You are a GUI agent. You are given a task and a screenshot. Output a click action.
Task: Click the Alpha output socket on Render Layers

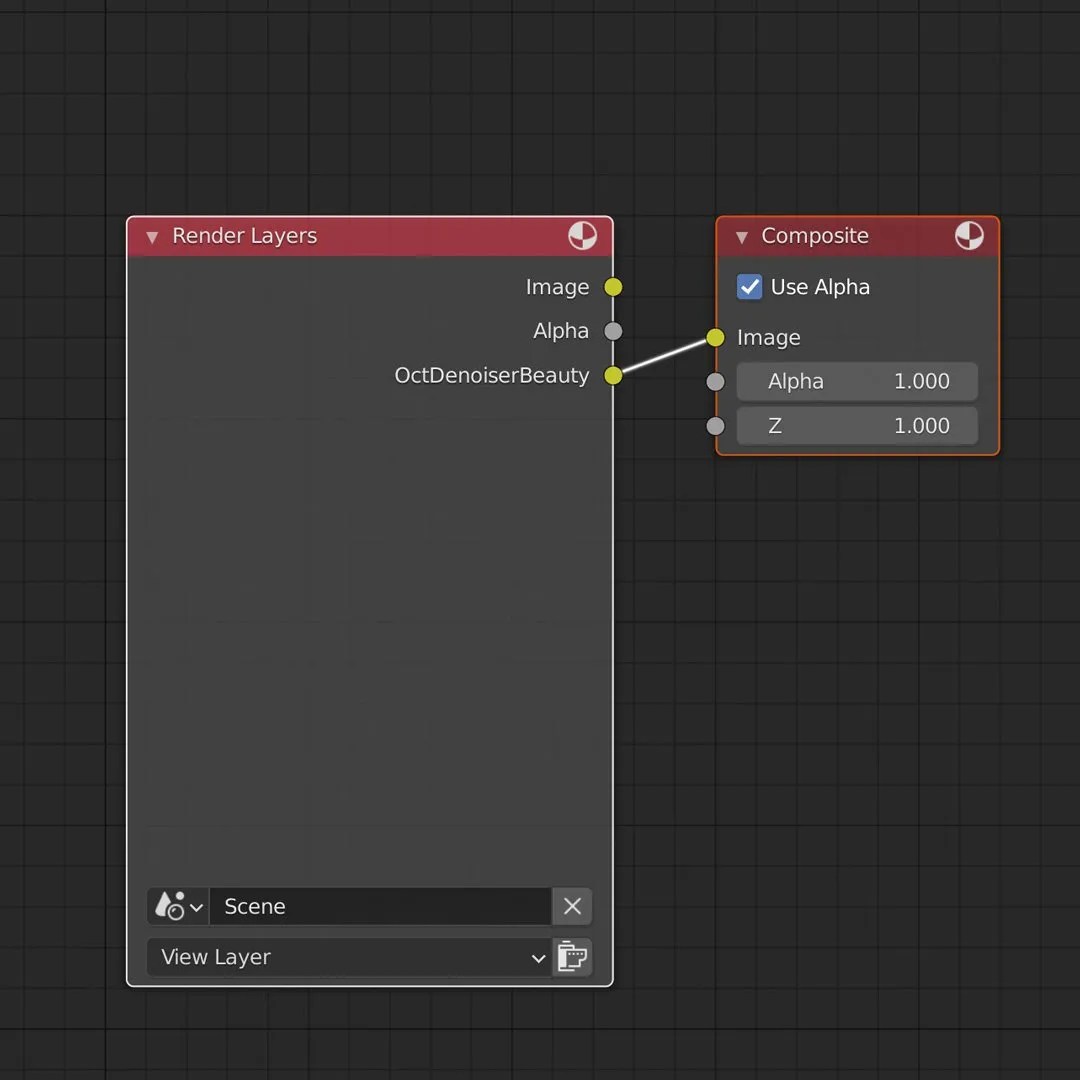point(613,331)
